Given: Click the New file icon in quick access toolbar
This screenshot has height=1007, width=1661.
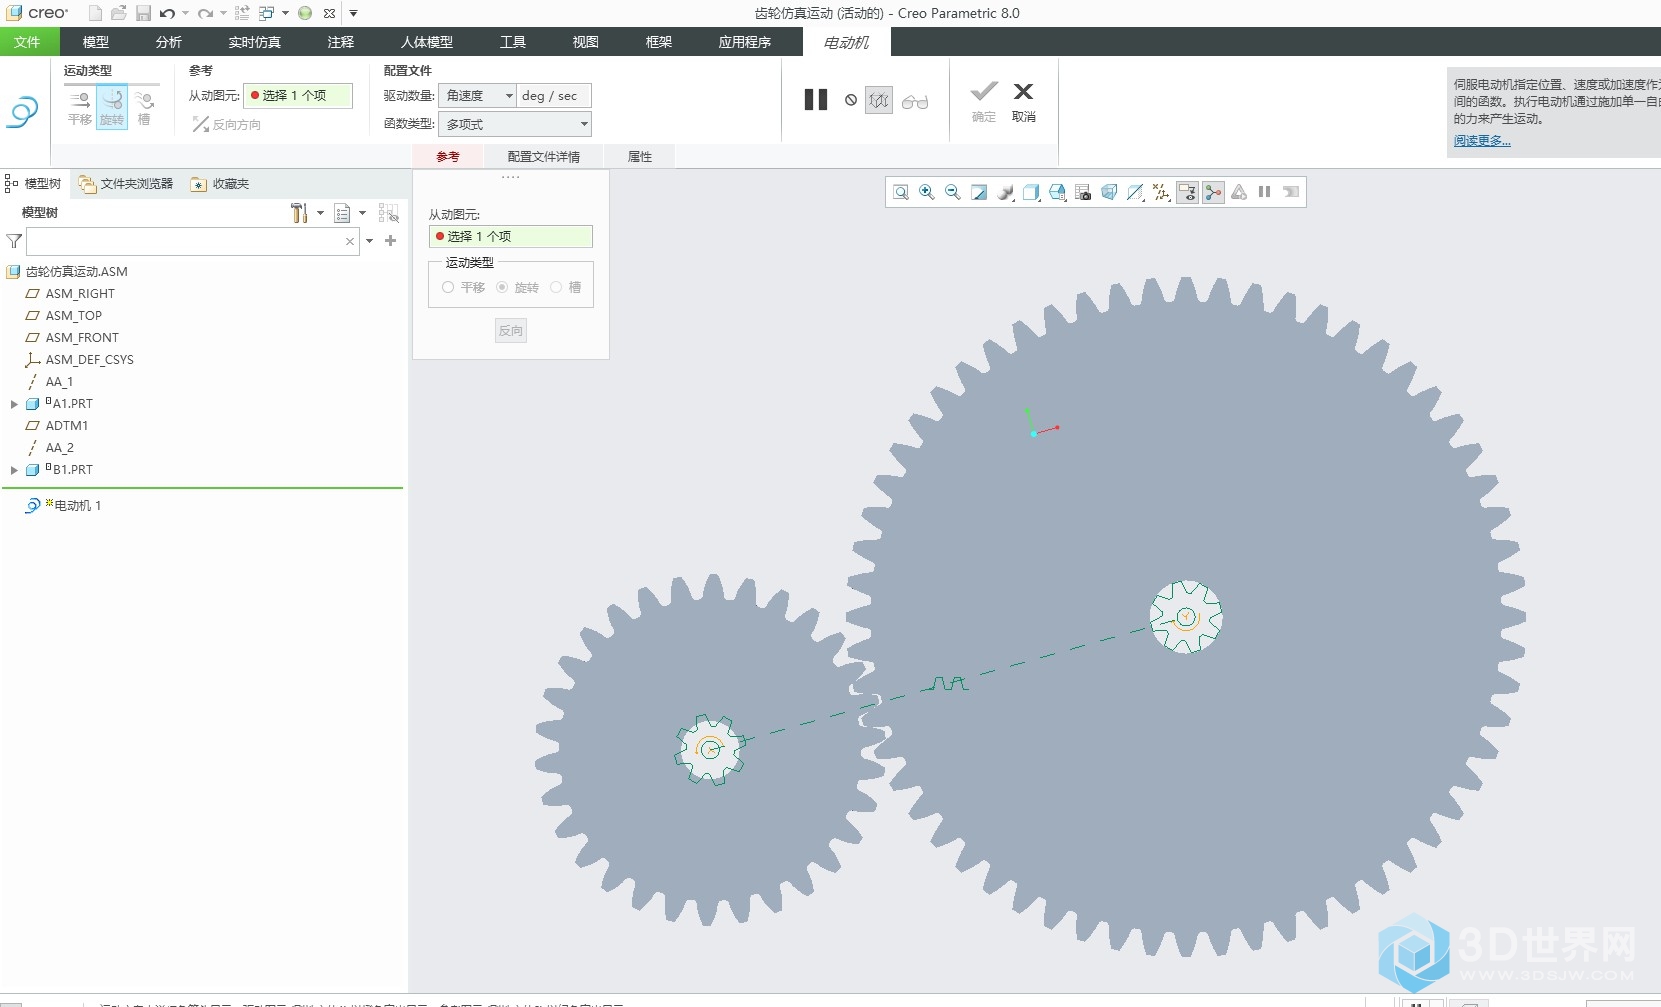Looking at the screenshot, I should point(95,13).
